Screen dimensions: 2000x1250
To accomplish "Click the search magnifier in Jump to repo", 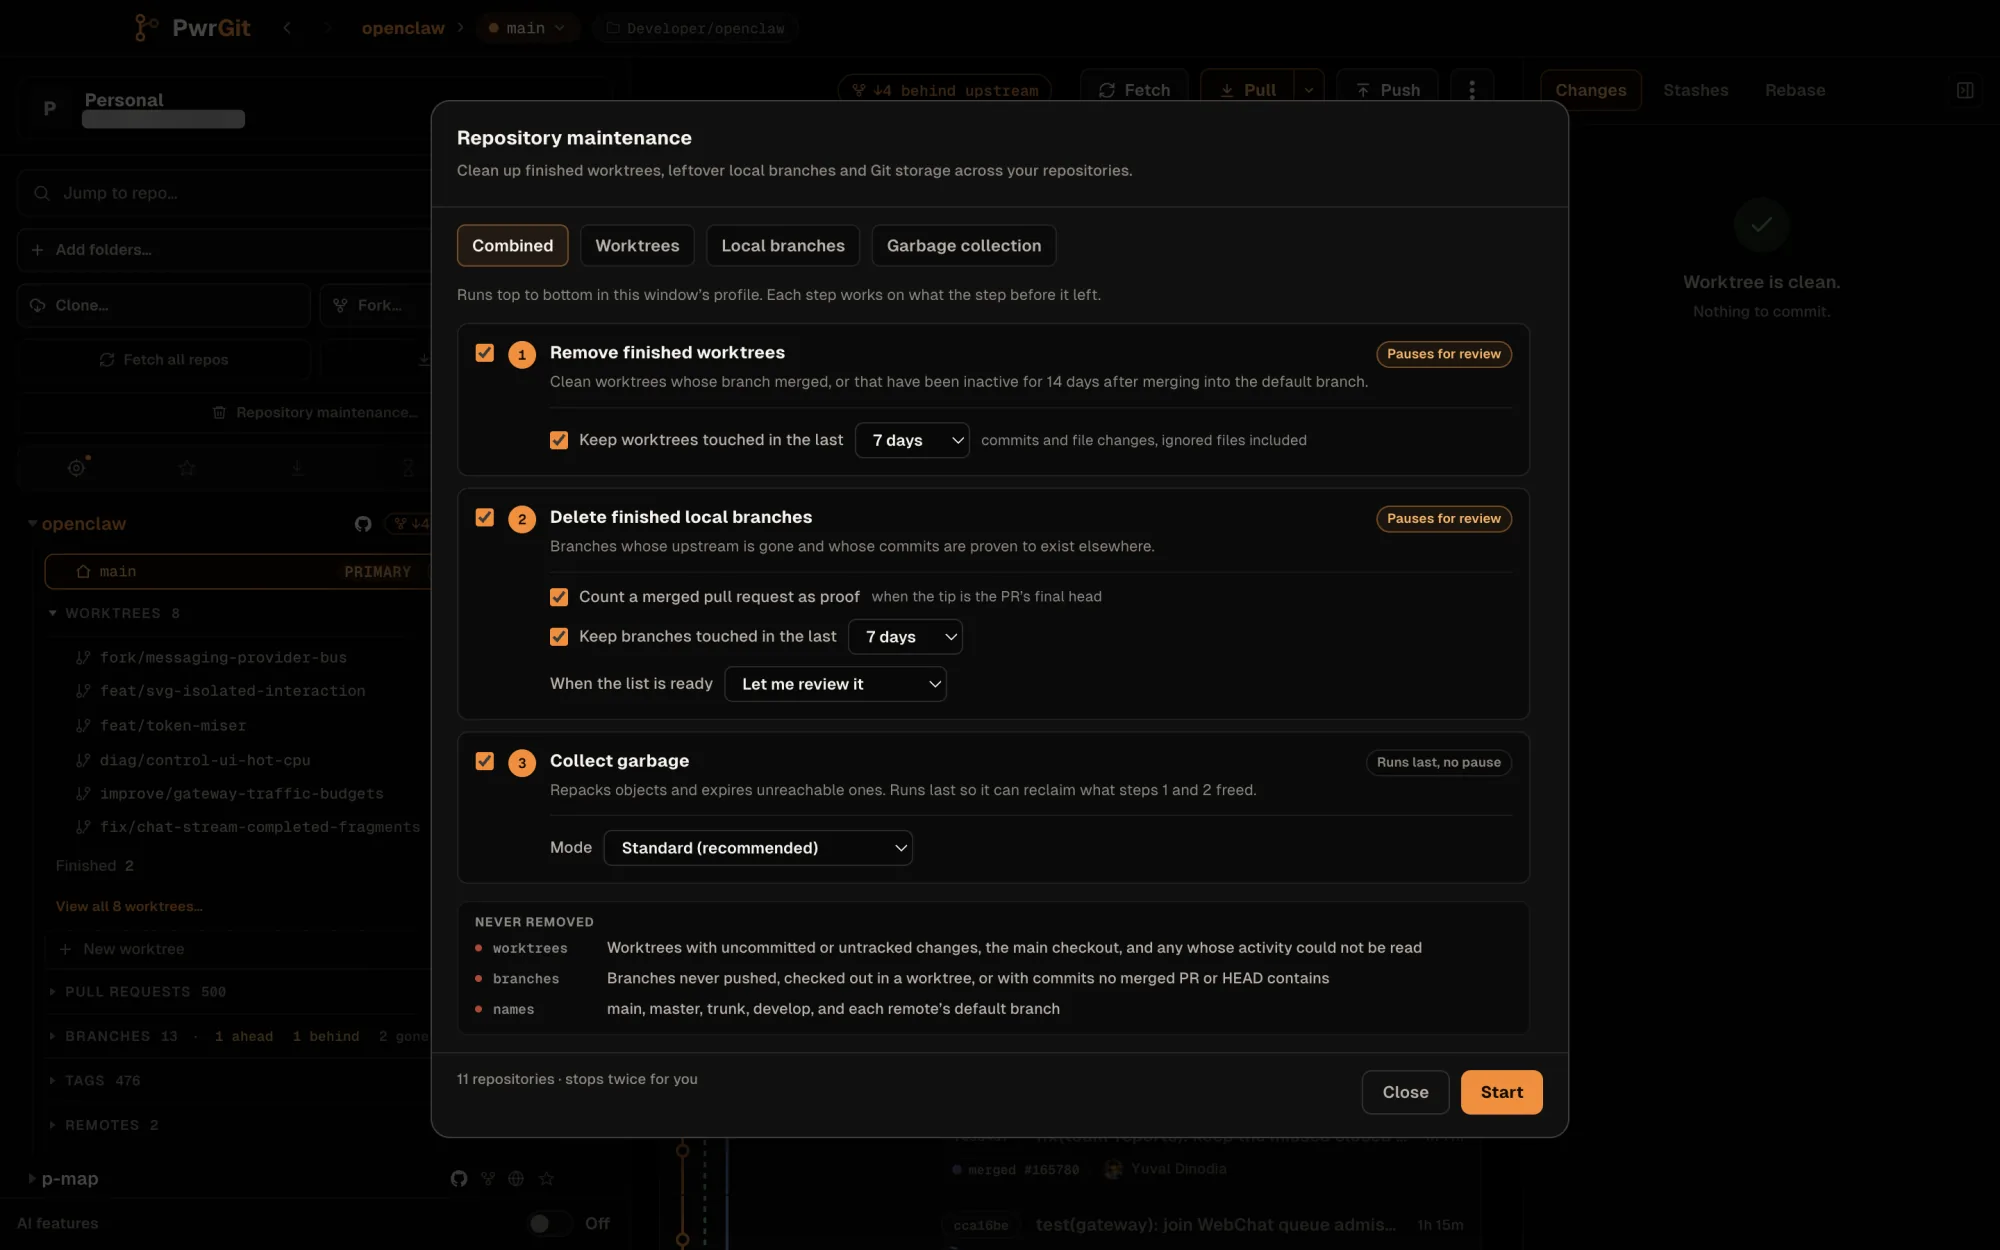I will pyautogui.click(x=42, y=193).
